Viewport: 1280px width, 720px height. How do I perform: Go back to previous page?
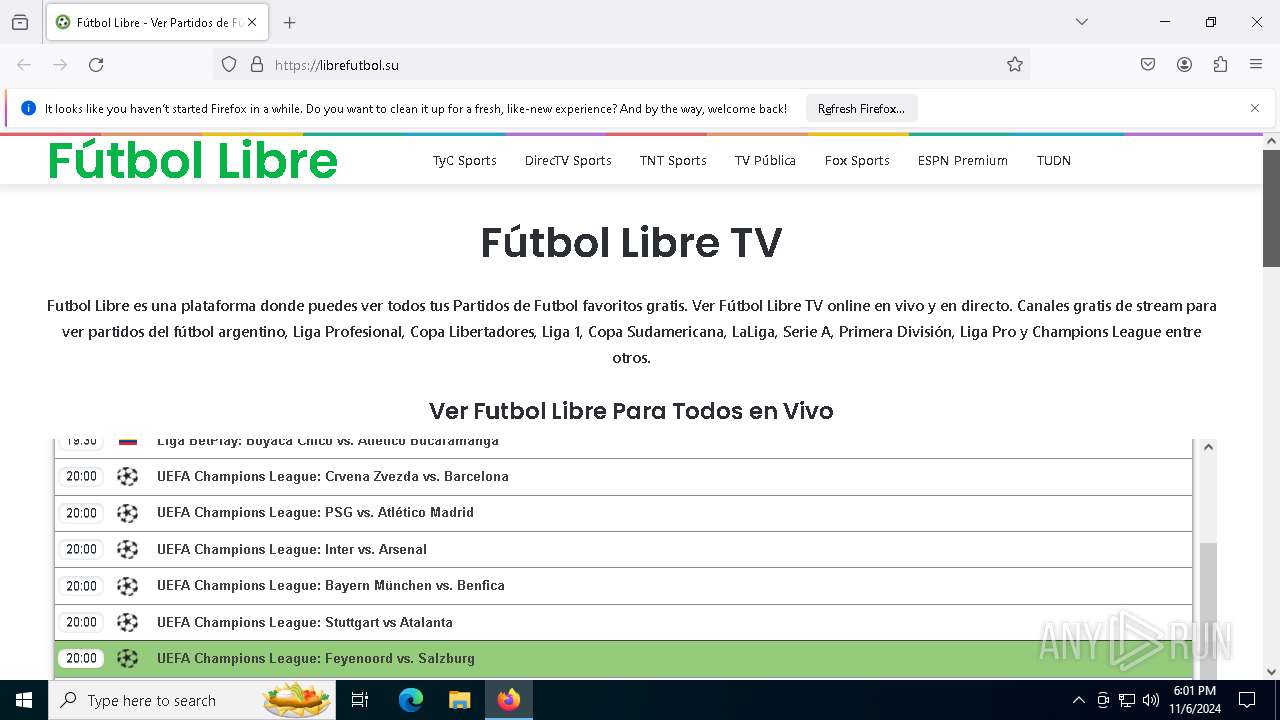pos(24,64)
